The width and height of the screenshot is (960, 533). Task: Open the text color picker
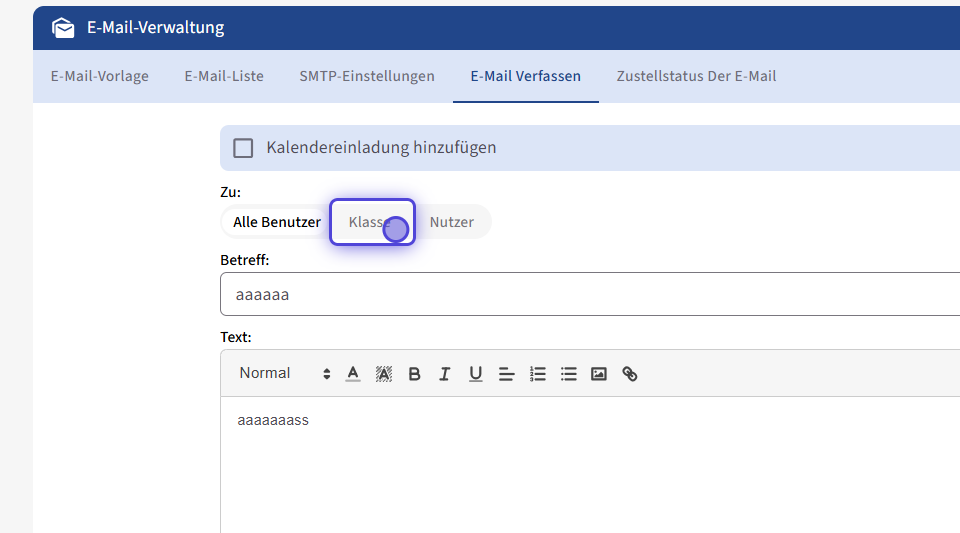(353, 374)
